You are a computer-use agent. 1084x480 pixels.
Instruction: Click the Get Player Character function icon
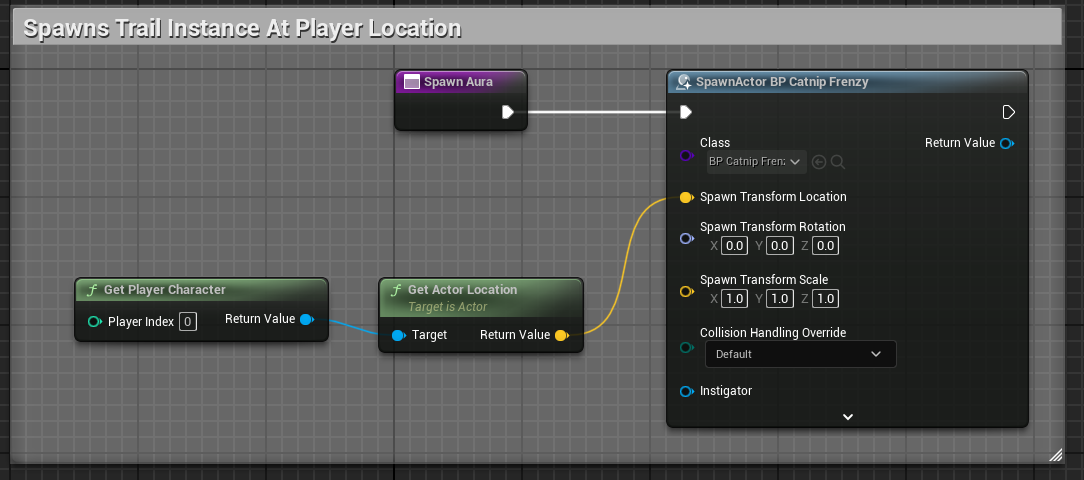[x=92, y=290]
